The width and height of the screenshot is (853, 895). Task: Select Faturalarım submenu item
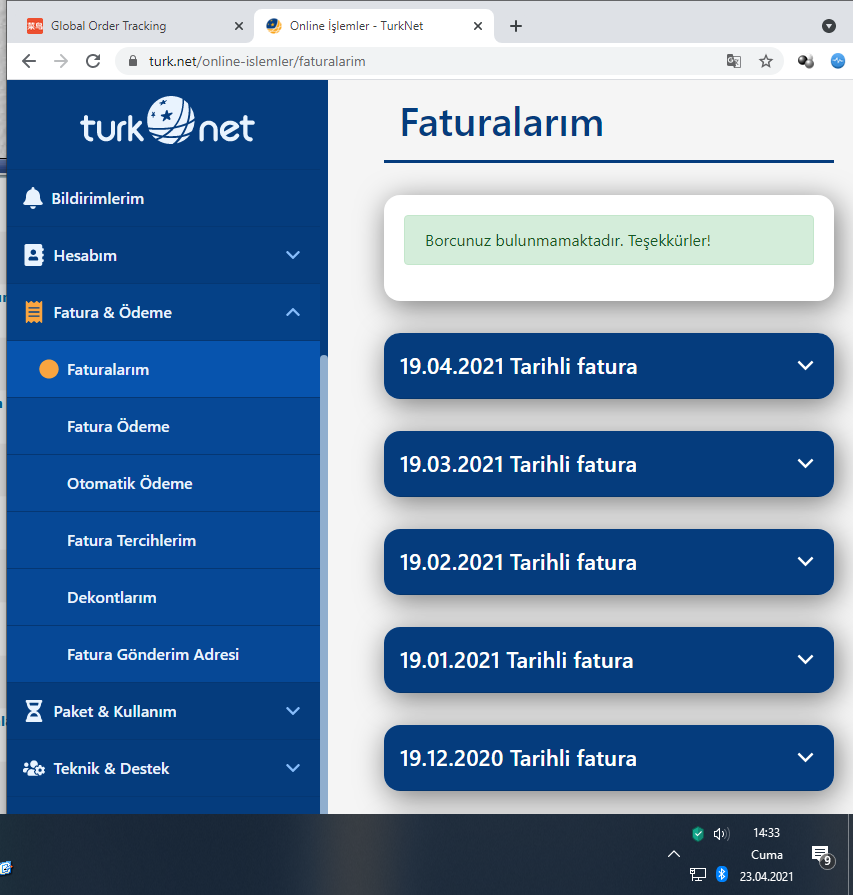pos(163,369)
